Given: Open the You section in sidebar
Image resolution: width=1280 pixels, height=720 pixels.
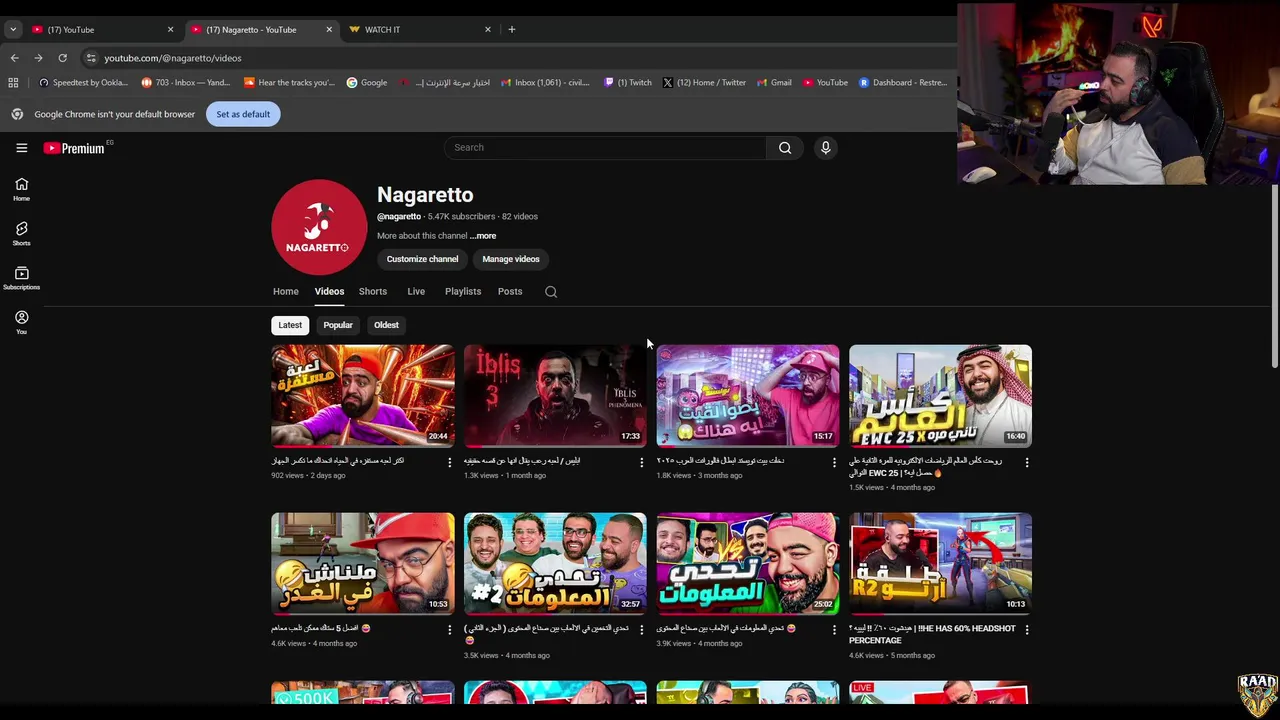Looking at the screenshot, I should tap(21, 322).
